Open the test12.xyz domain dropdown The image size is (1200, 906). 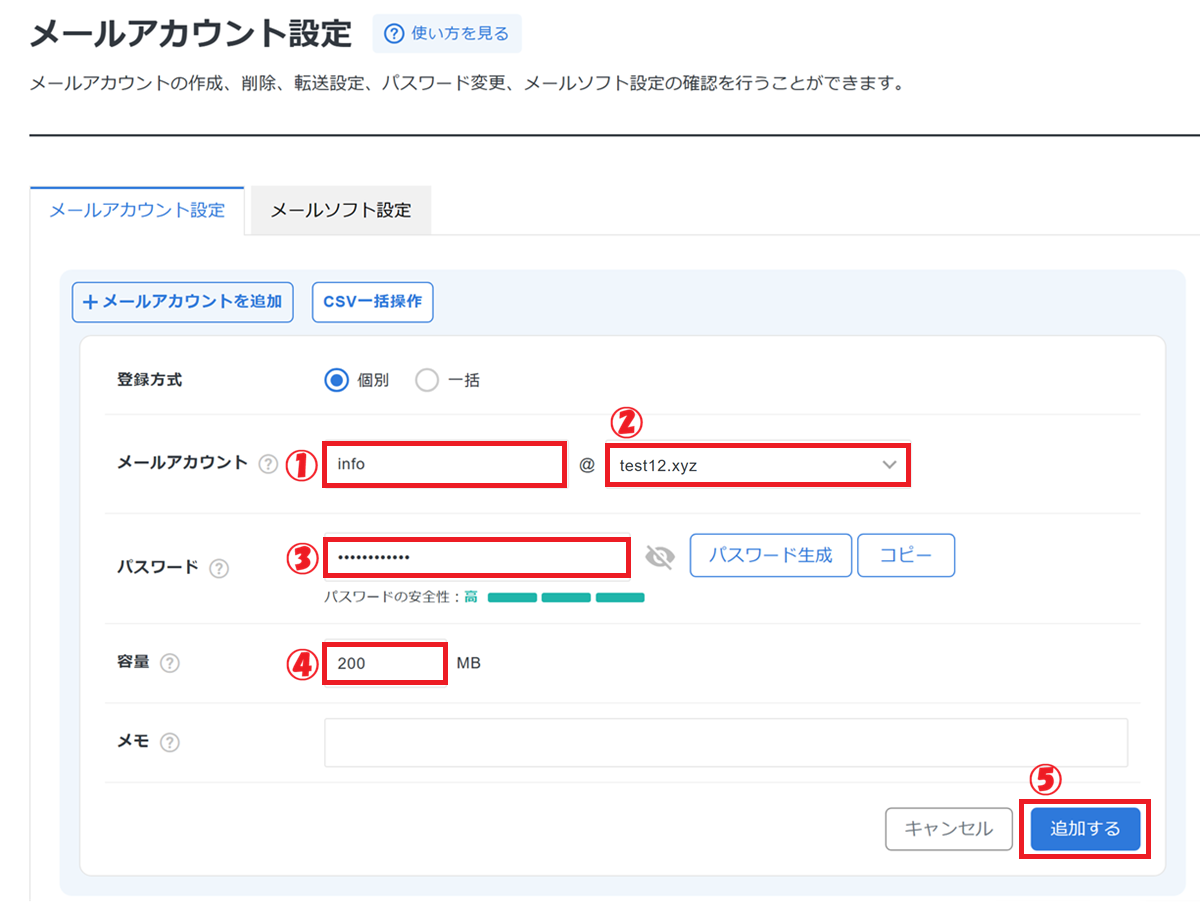tap(756, 465)
